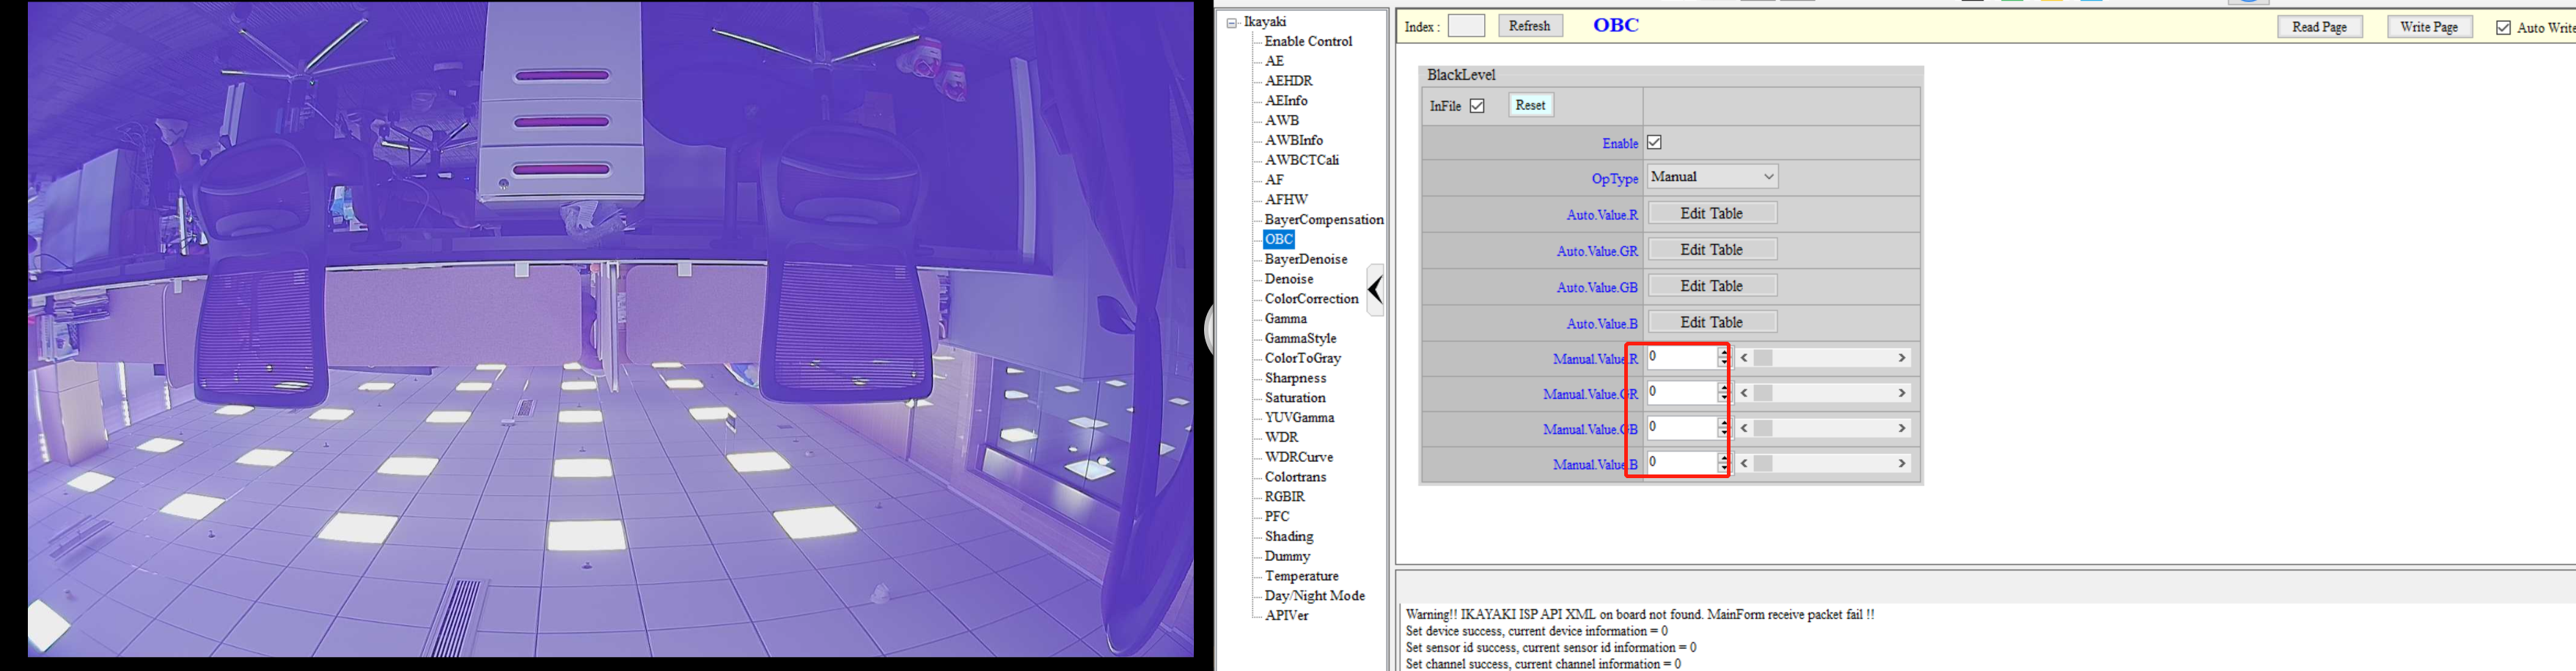Click the Write Page button
Viewport: 2576px width, 671px height.
click(2429, 27)
